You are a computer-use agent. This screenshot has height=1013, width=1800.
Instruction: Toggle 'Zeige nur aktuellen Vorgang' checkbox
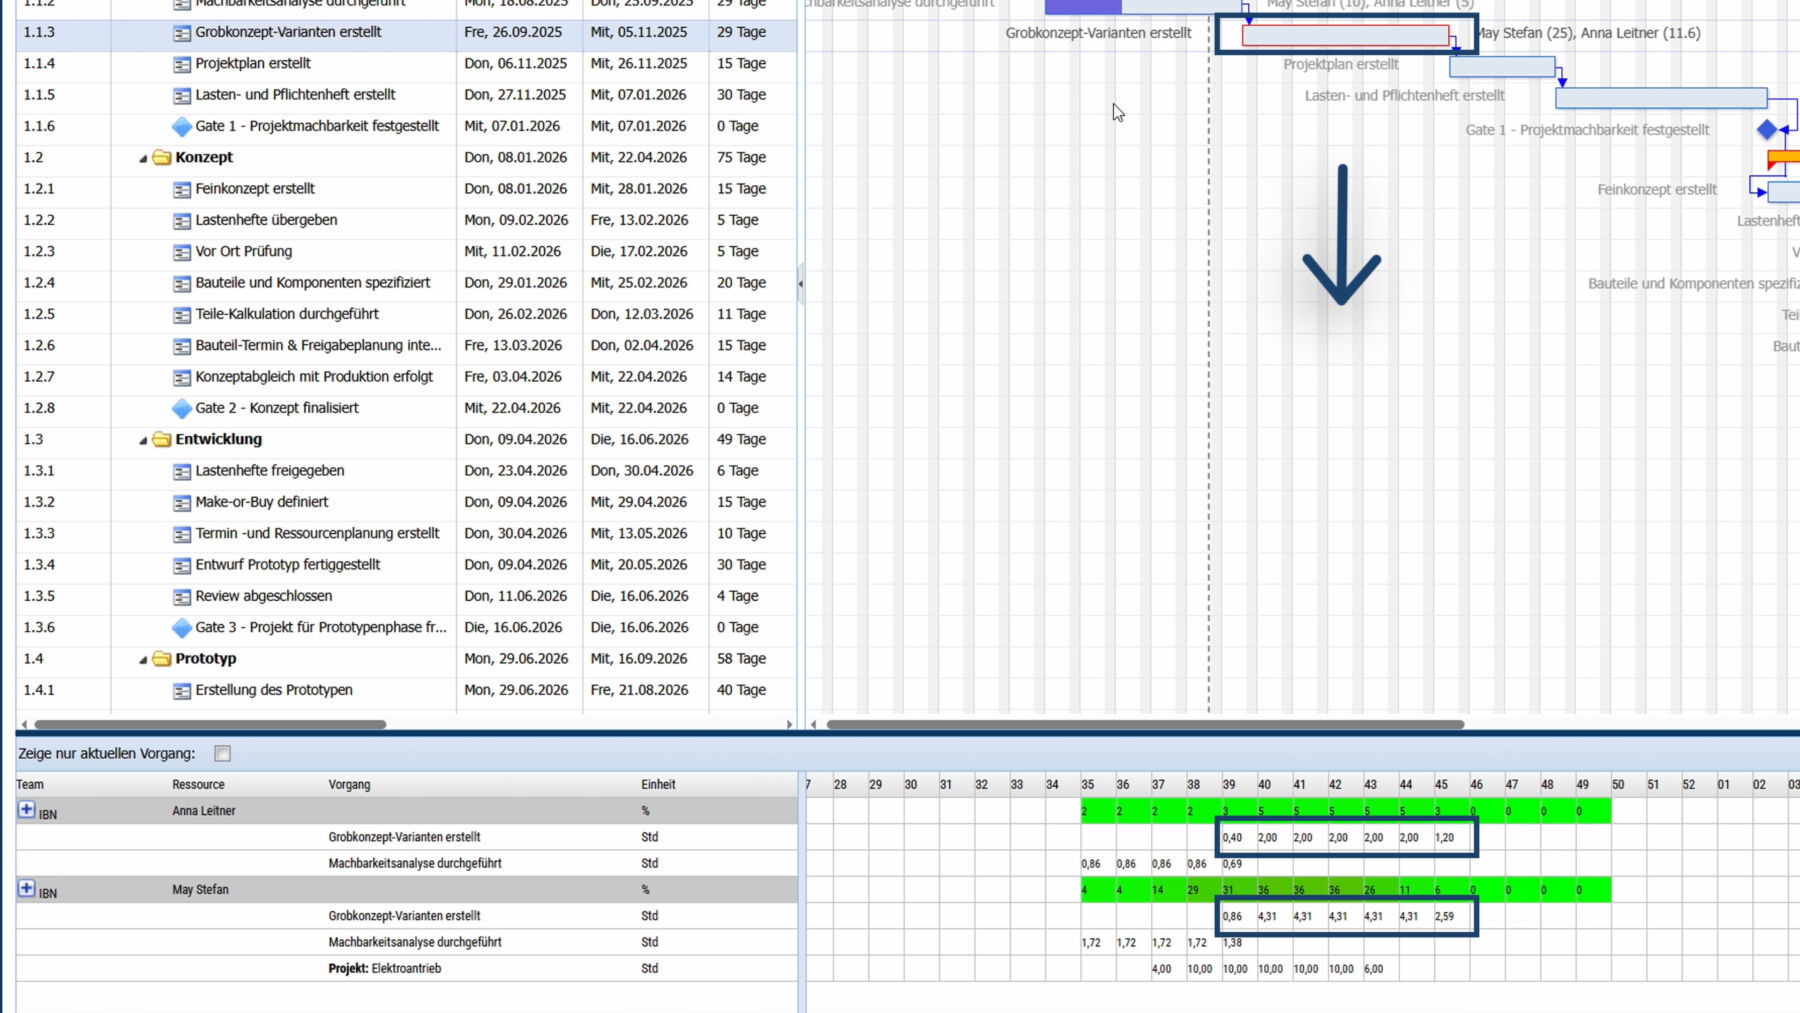coord(222,753)
